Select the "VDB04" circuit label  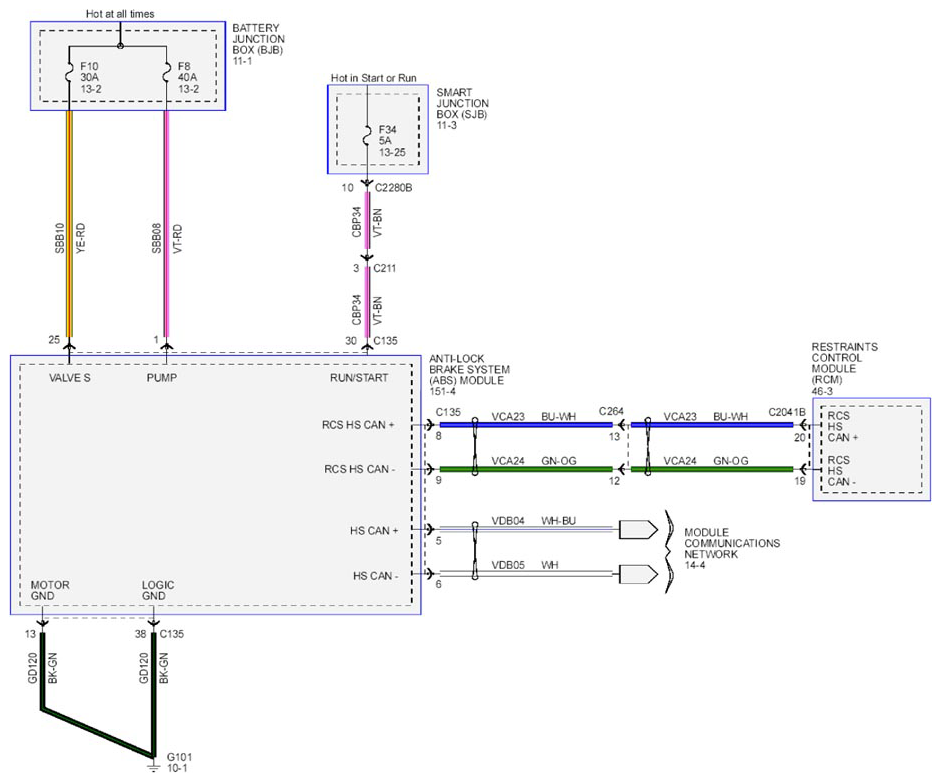[x=508, y=520]
